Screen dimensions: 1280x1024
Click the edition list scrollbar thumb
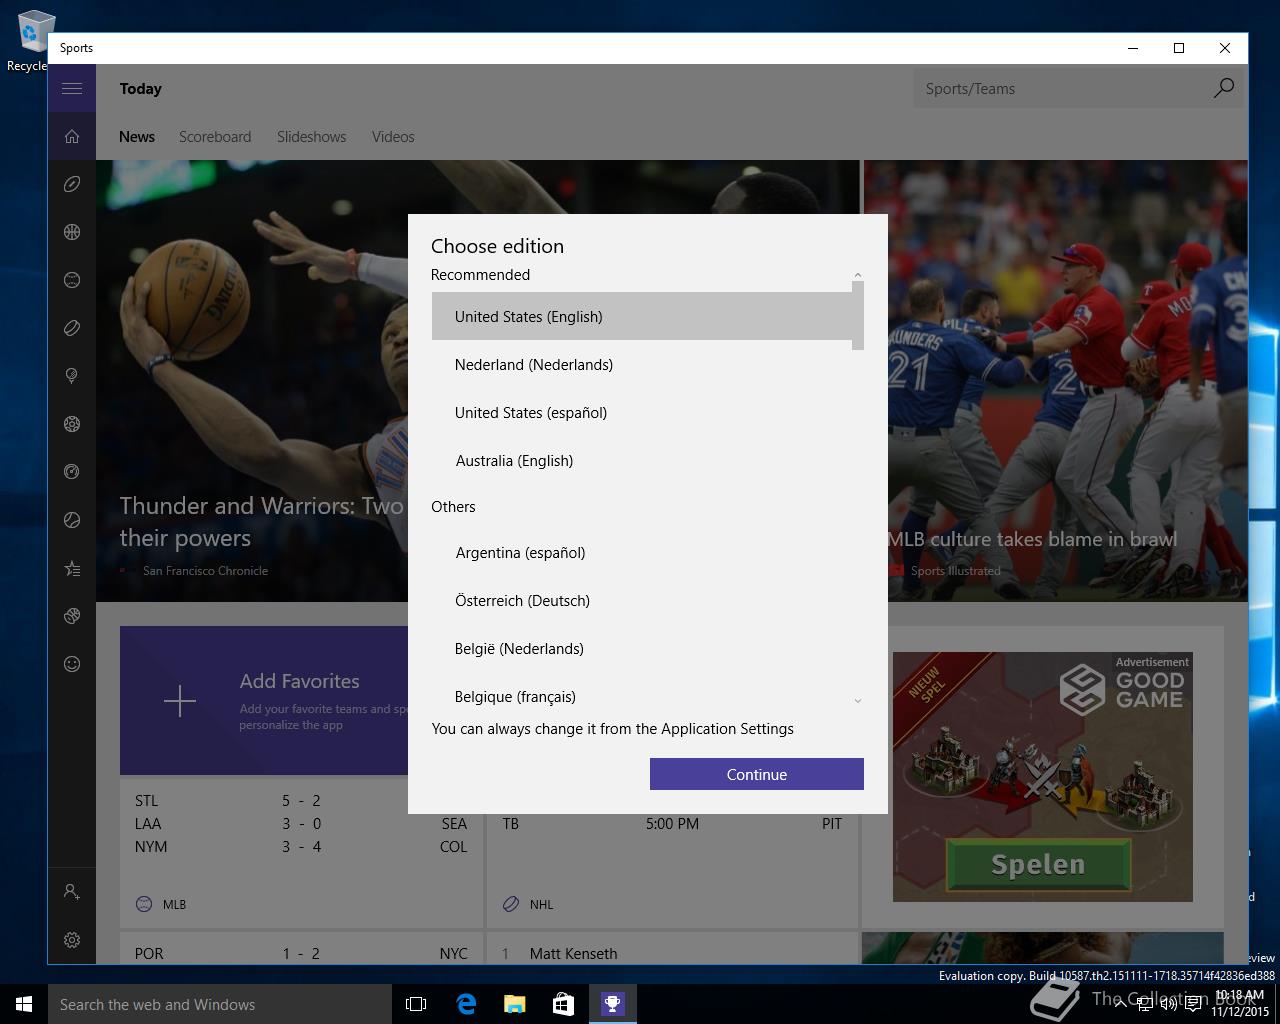pyautogui.click(x=857, y=316)
